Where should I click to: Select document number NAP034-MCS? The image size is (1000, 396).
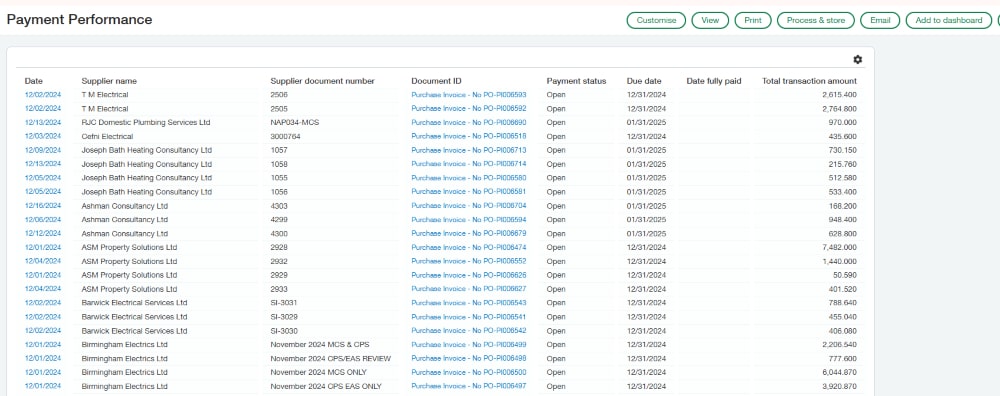click(x=295, y=122)
